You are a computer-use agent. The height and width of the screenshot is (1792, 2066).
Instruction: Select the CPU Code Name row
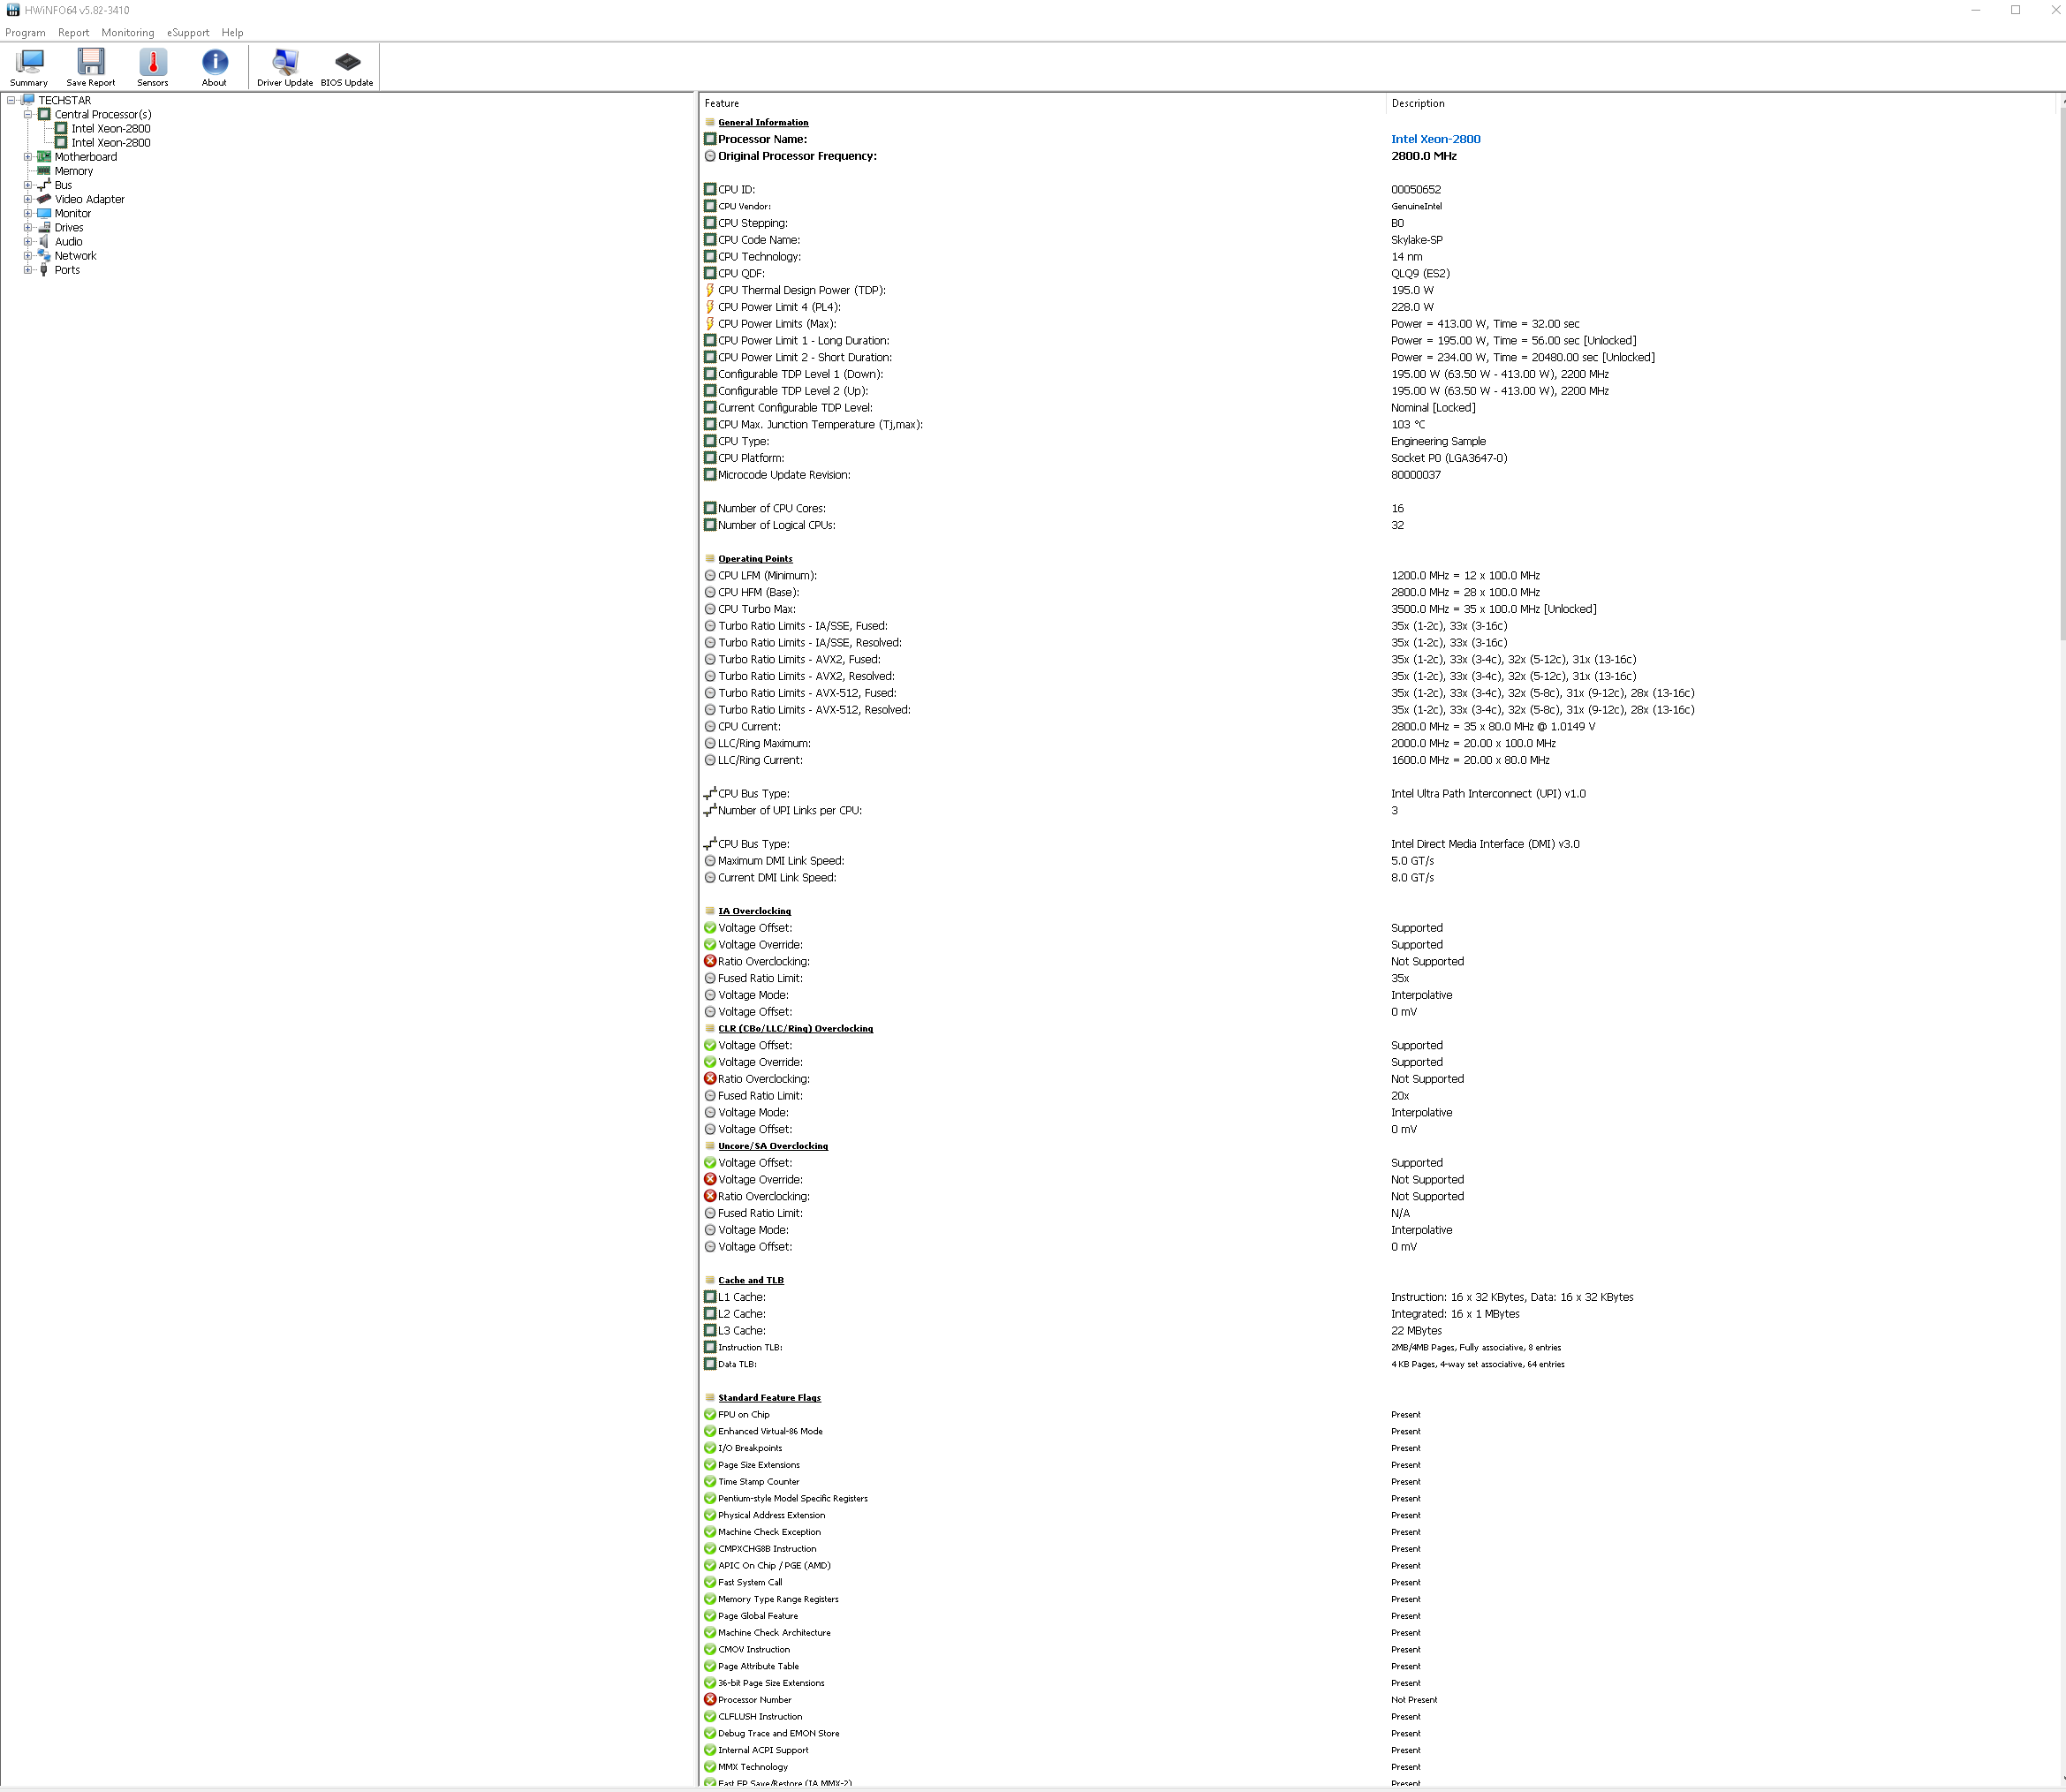1378,240
